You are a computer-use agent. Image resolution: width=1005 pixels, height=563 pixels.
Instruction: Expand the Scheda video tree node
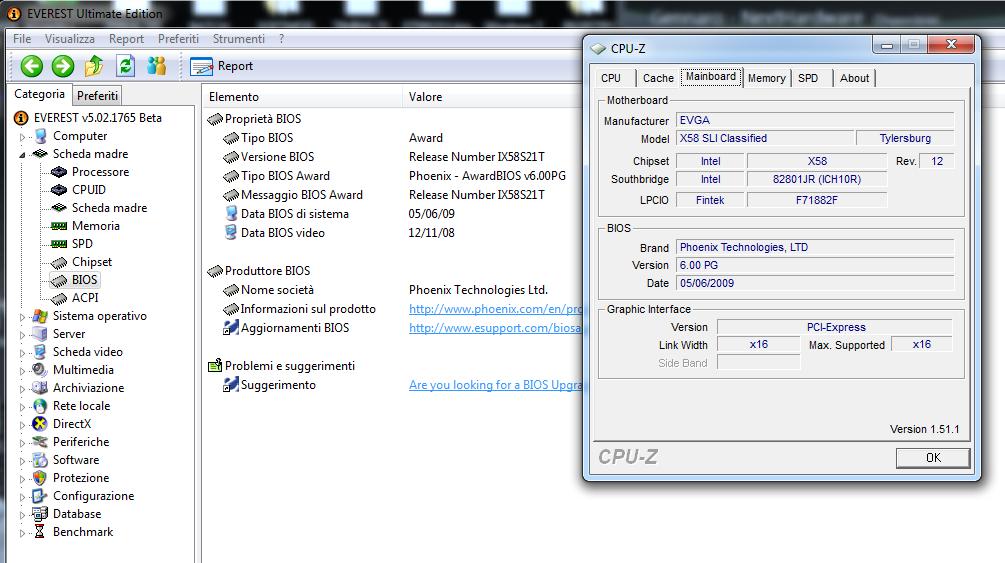click(22, 353)
